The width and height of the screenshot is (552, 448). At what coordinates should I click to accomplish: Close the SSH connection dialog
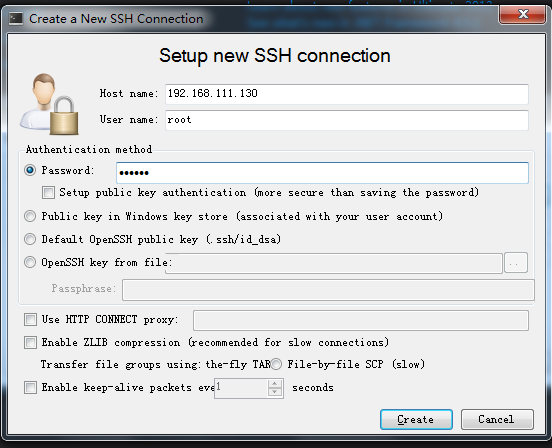pyautogui.click(x=523, y=14)
